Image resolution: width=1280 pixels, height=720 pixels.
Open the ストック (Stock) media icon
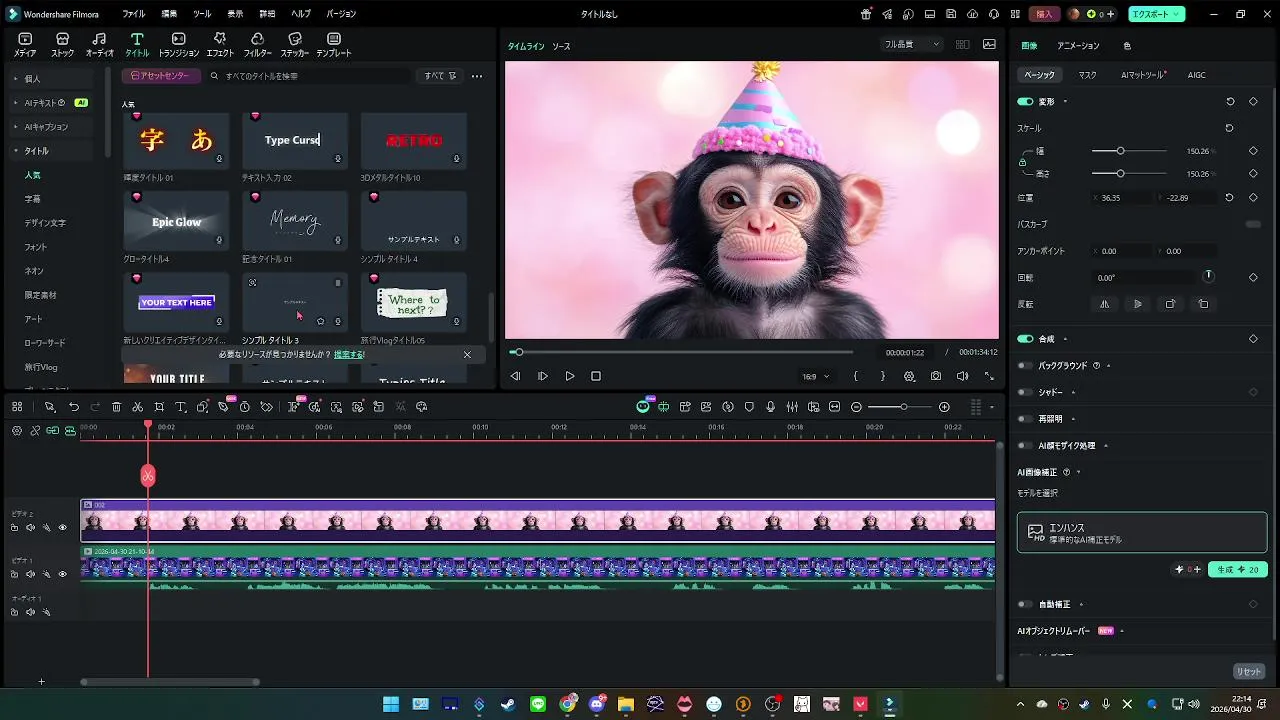tap(62, 44)
